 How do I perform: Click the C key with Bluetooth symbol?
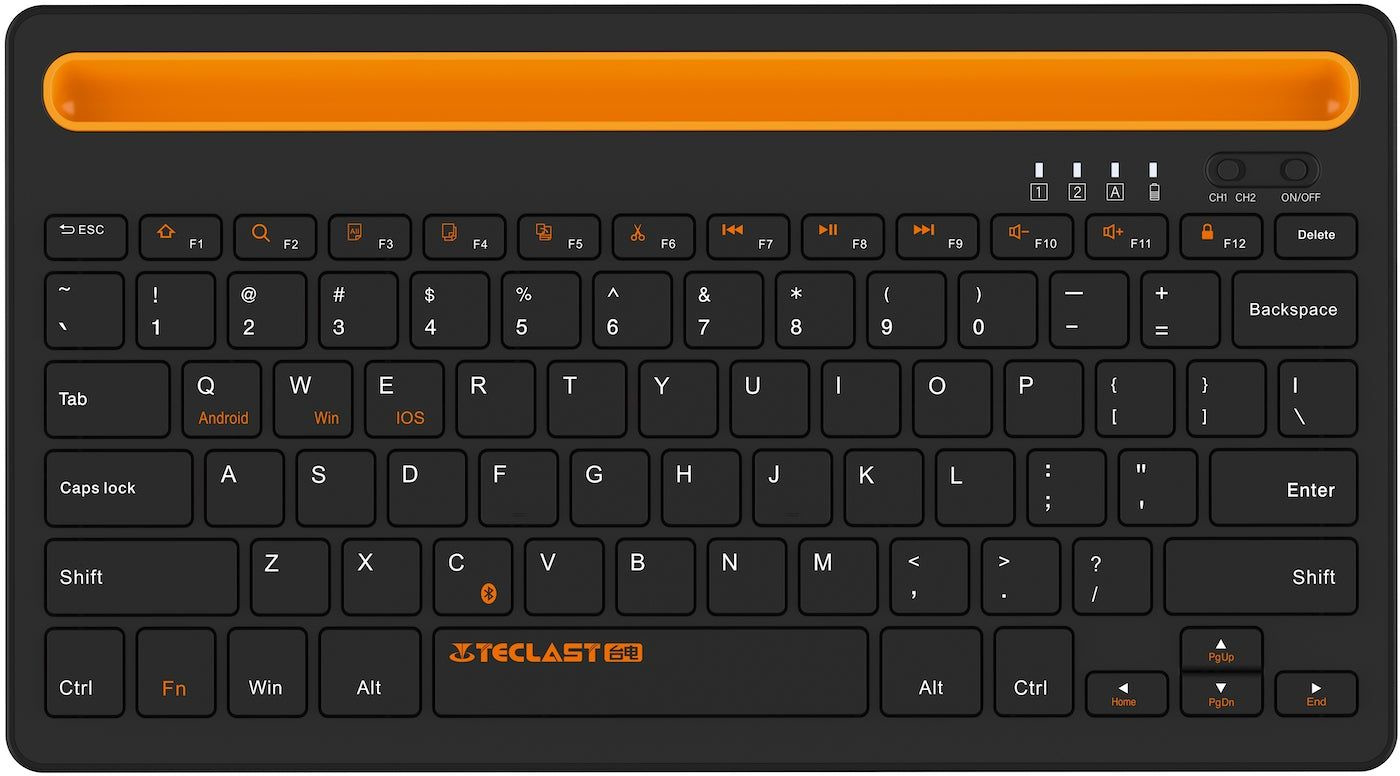pyautogui.click(x=472, y=577)
